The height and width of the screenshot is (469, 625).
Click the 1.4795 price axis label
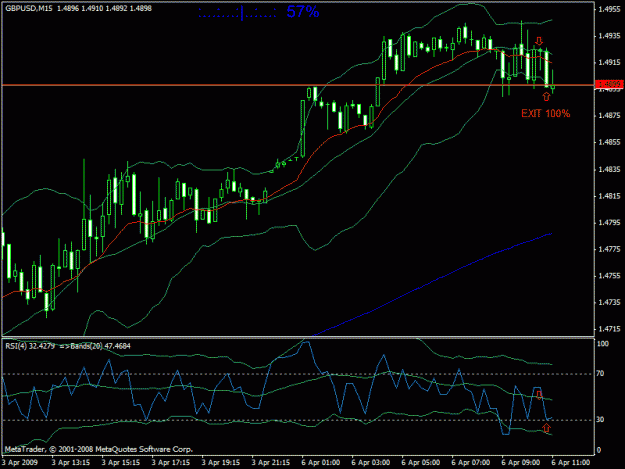[609, 222]
